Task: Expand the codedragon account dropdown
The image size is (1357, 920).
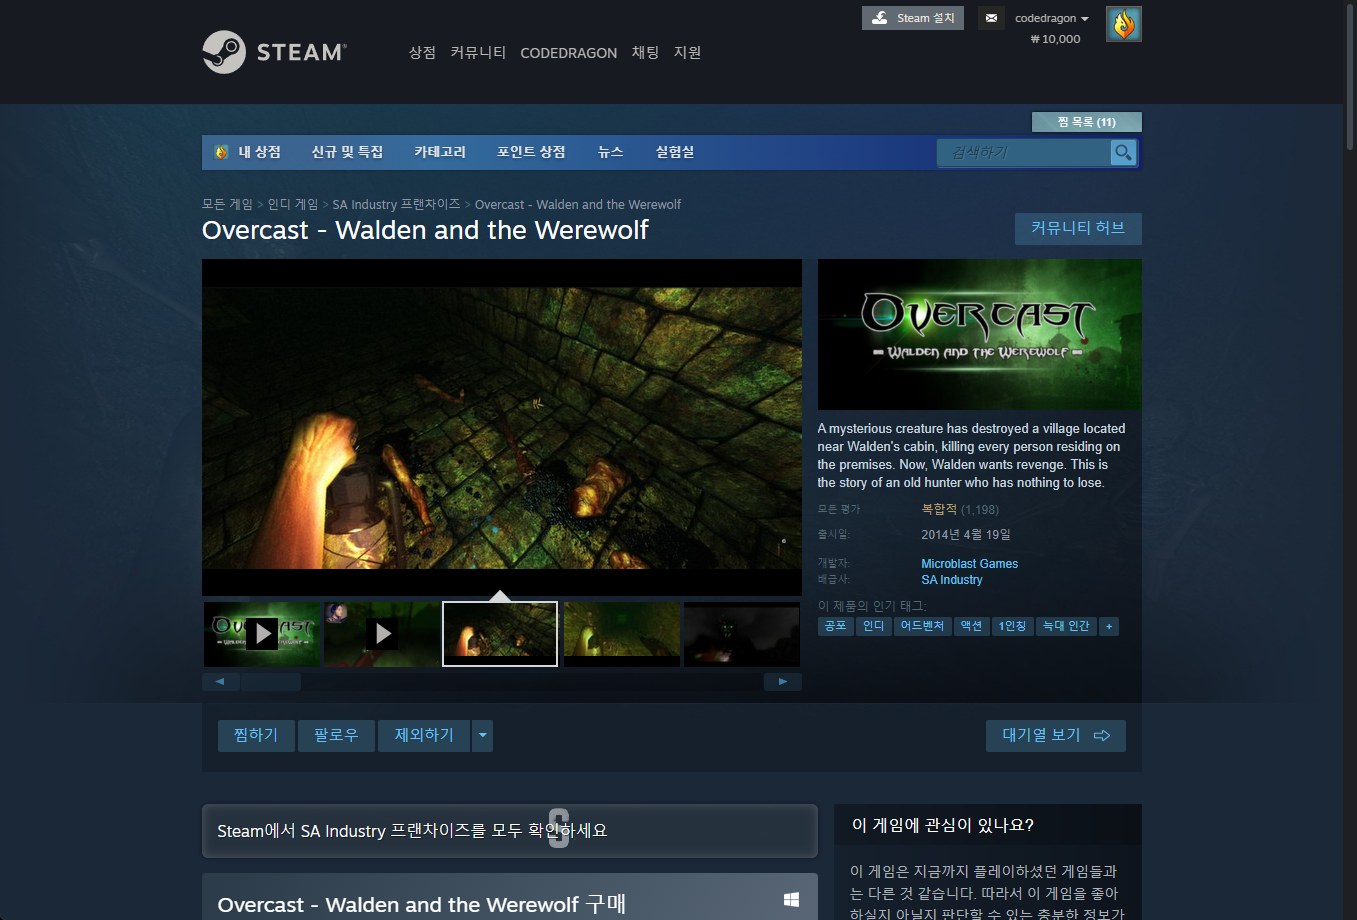Action: tap(1052, 18)
